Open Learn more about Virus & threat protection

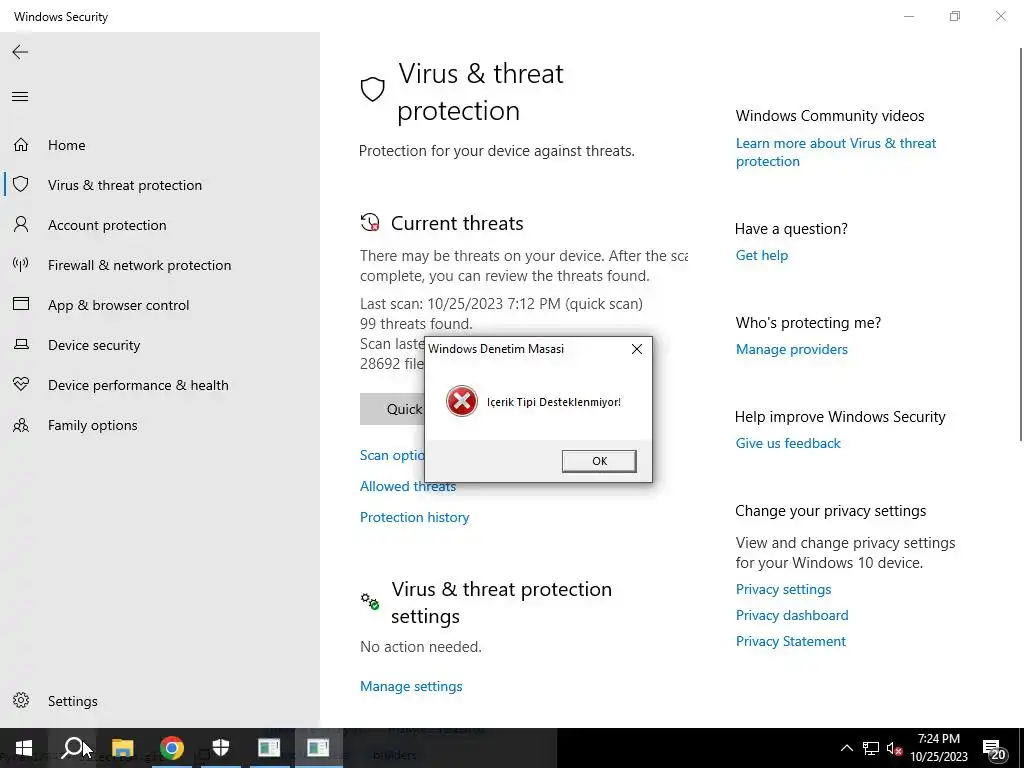click(x=835, y=152)
